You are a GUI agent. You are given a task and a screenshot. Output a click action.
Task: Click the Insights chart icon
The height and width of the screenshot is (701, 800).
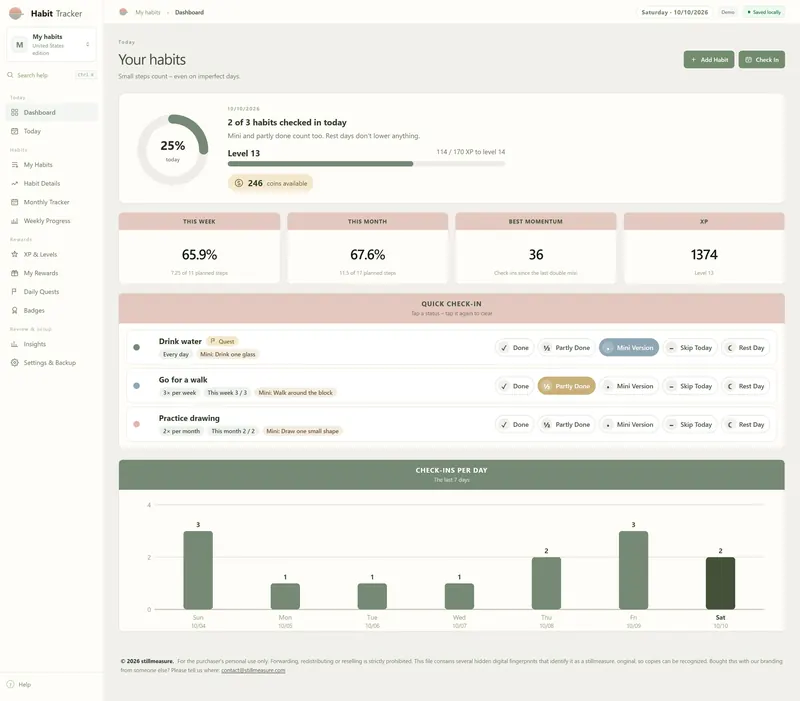[14, 344]
